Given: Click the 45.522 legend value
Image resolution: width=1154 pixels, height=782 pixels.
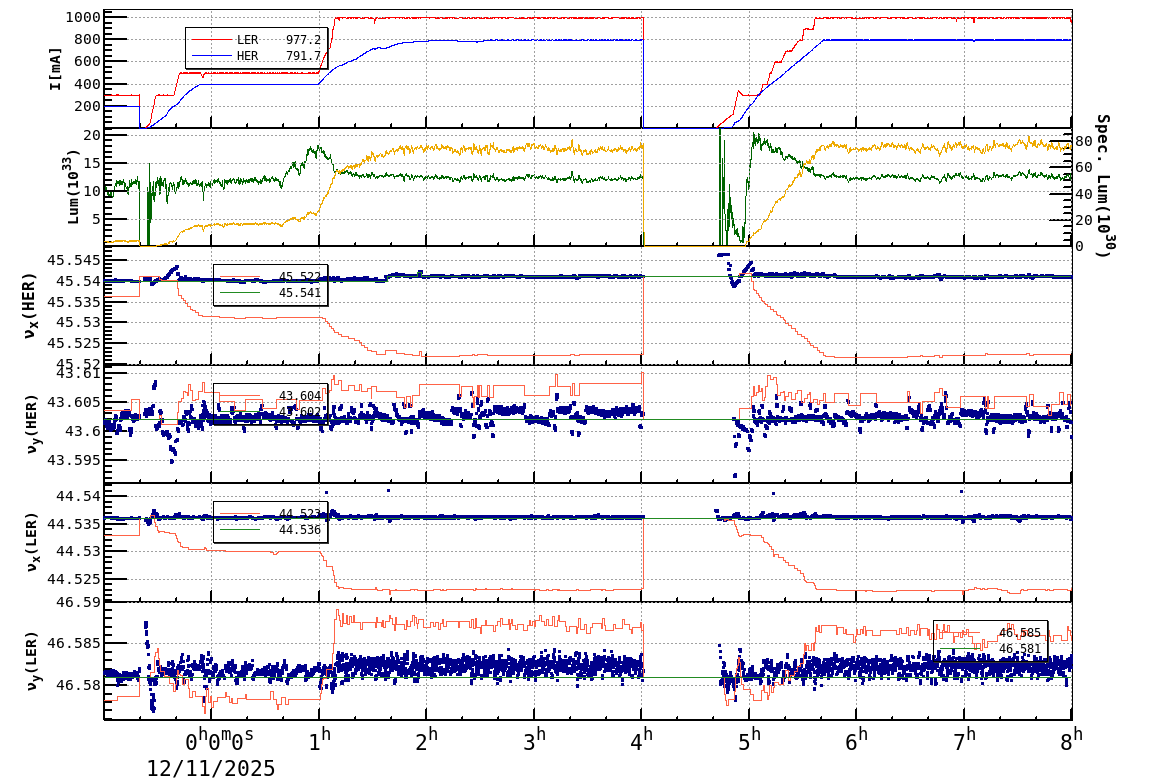Looking at the screenshot, I should tap(300, 277).
